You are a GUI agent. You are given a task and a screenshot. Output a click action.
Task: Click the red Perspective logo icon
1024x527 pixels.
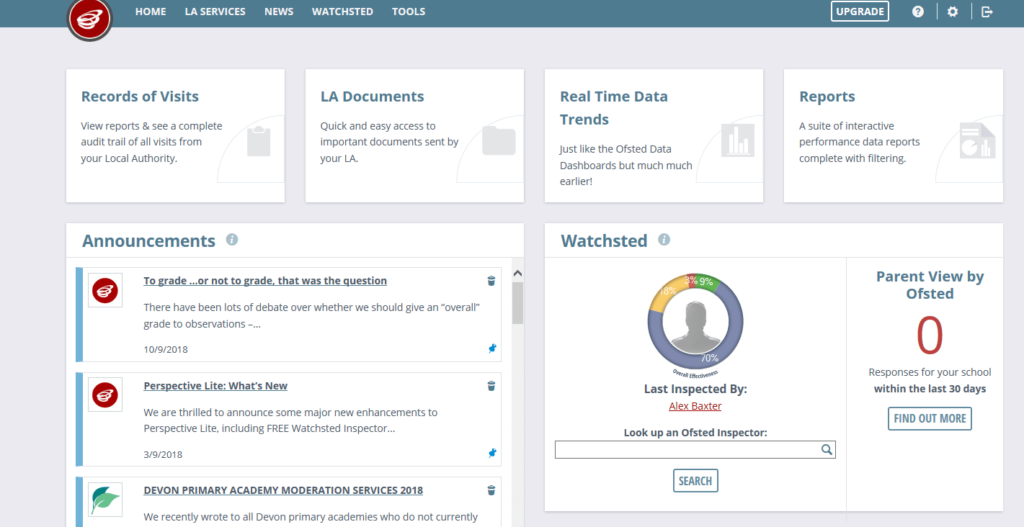pos(90,19)
